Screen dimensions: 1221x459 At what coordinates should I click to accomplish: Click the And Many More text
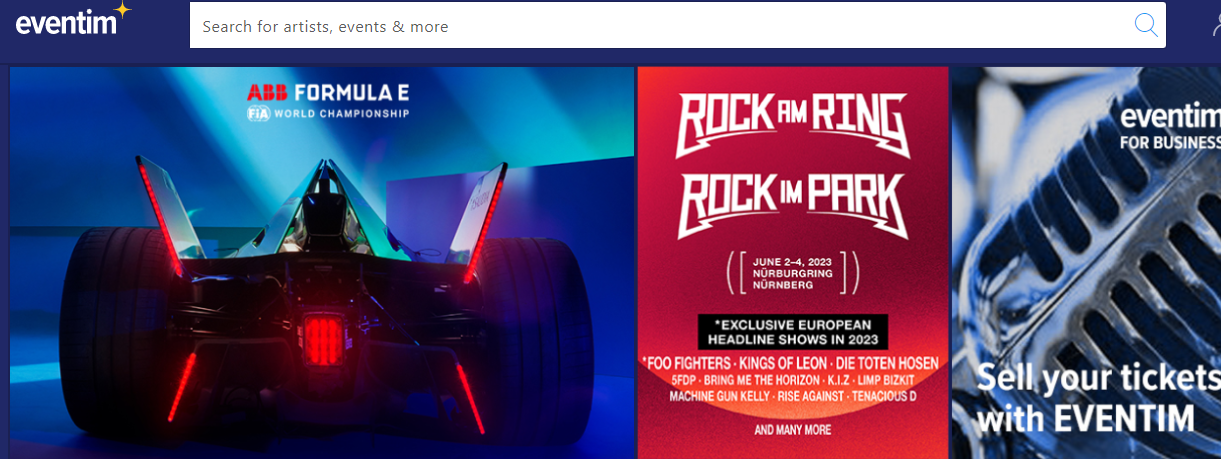click(792, 430)
